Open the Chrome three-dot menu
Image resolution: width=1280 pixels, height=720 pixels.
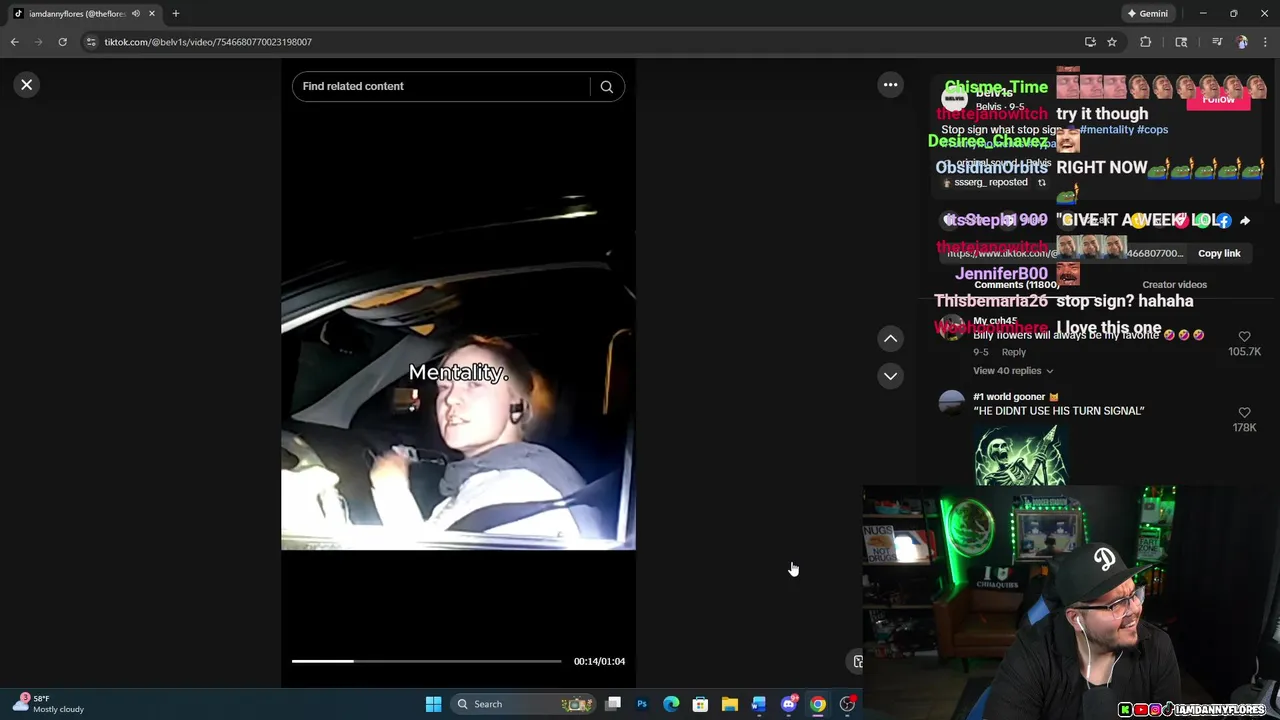tap(1266, 42)
